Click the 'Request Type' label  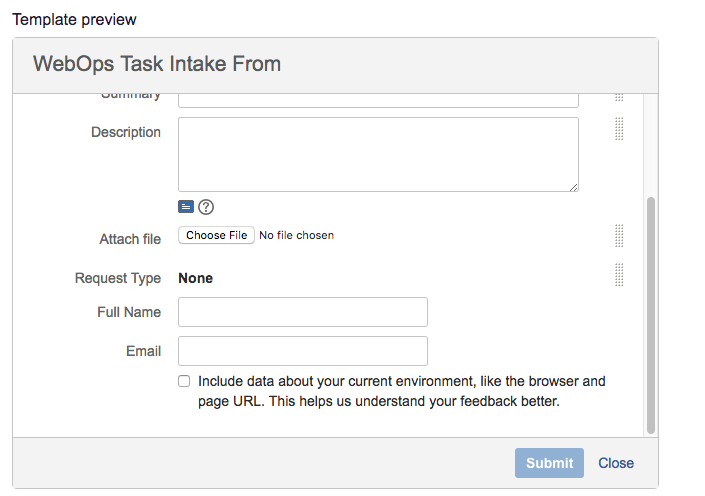click(x=118, y=278)
